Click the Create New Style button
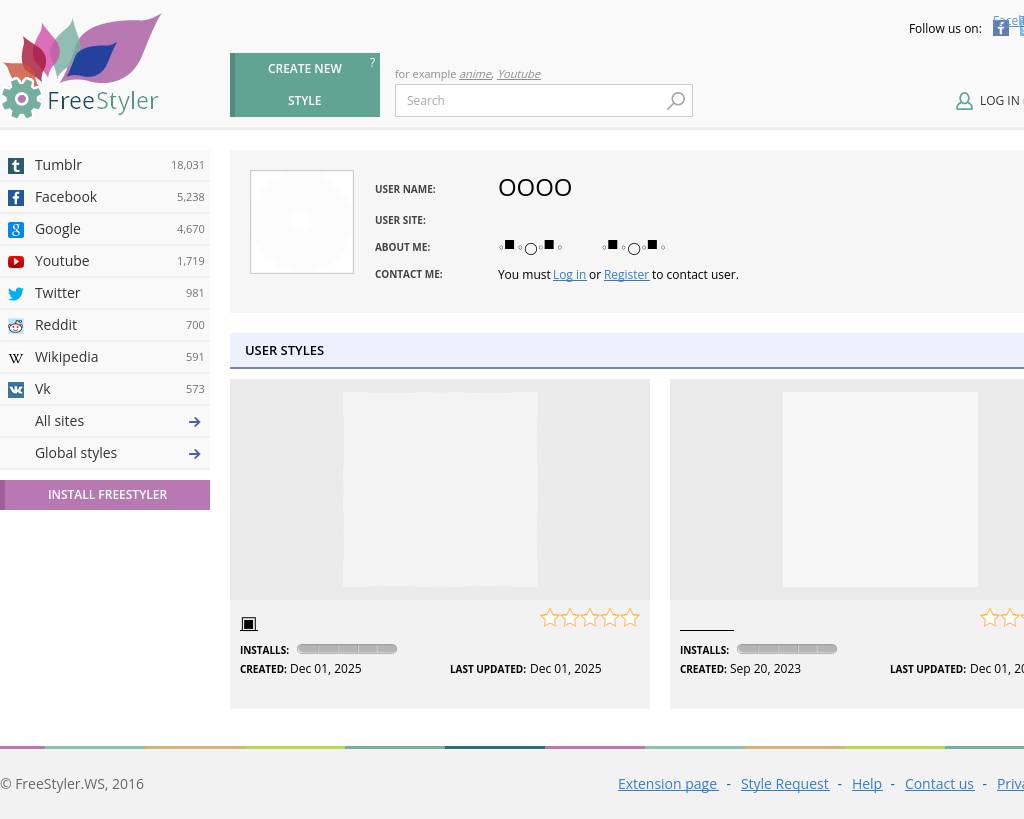1024x819 pixels. (x=304, y=85)
